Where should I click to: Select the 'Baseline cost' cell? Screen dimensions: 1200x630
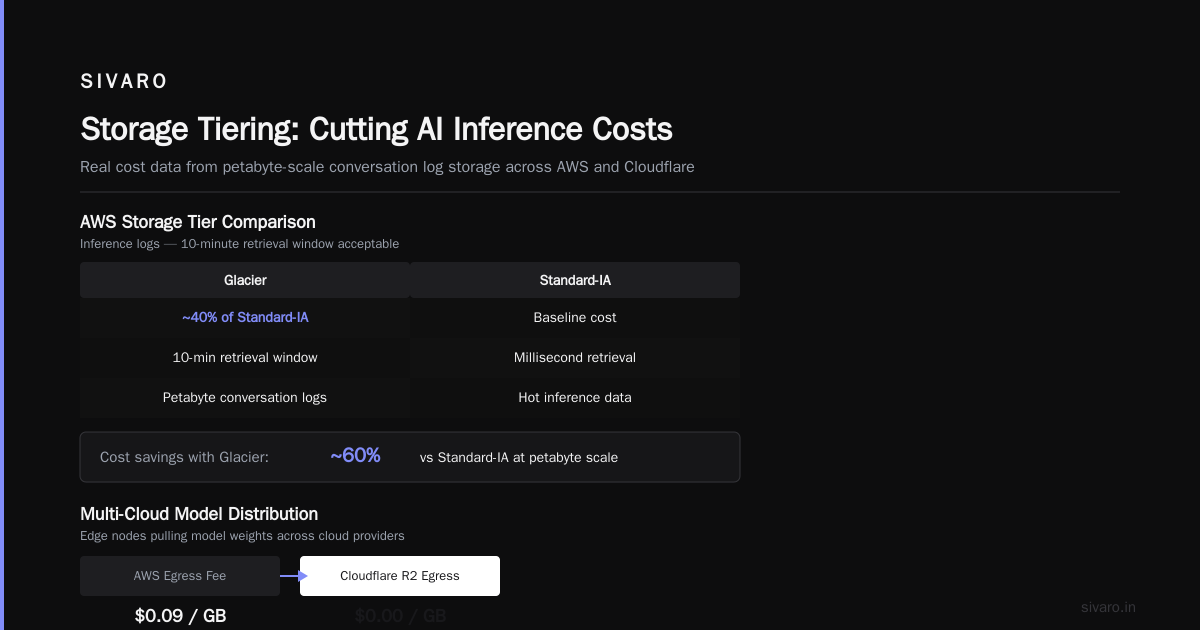coord(575,317)
